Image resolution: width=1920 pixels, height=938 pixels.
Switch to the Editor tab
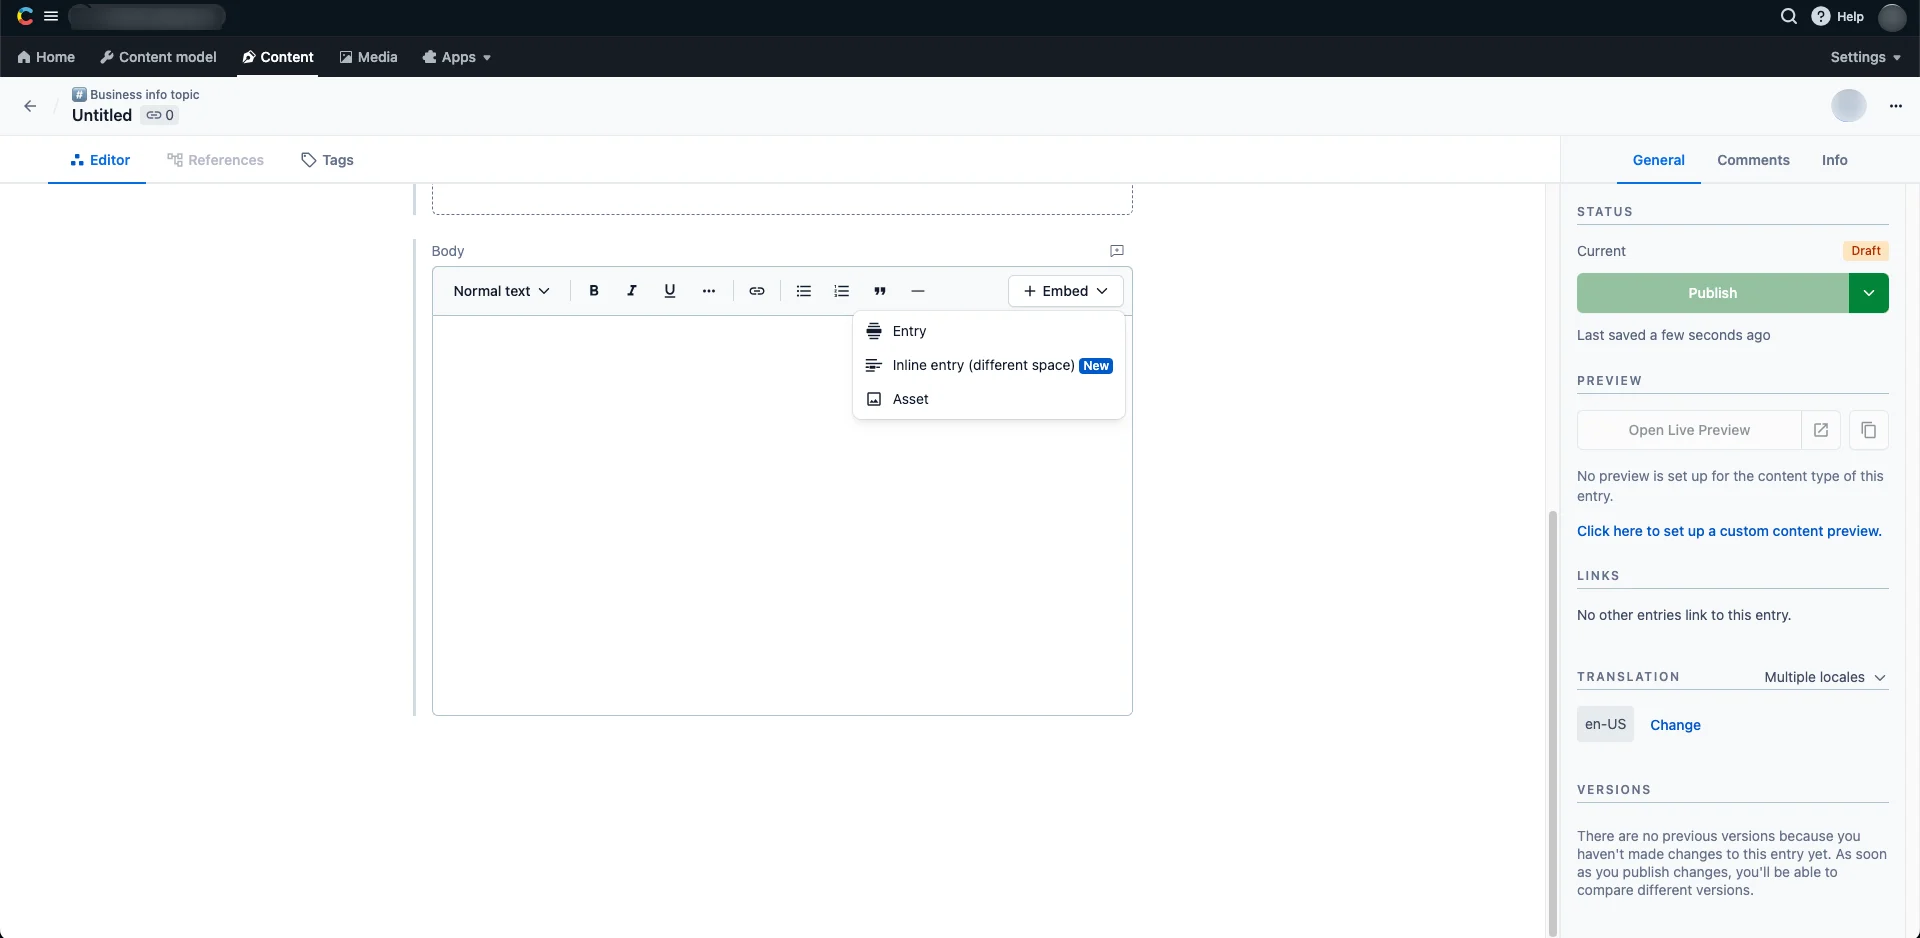click(99, 160)
